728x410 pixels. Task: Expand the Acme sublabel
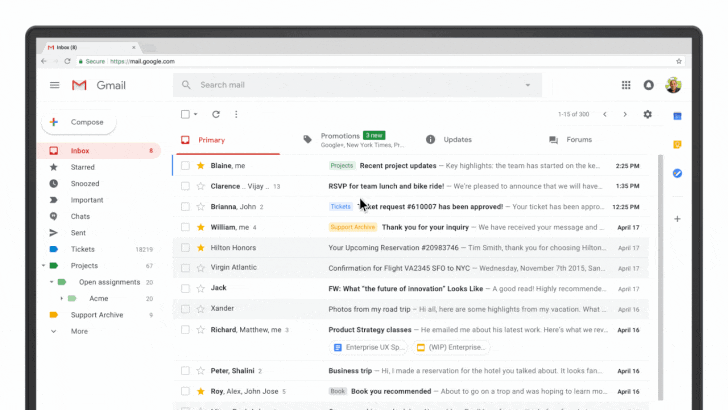coord(61,299)
